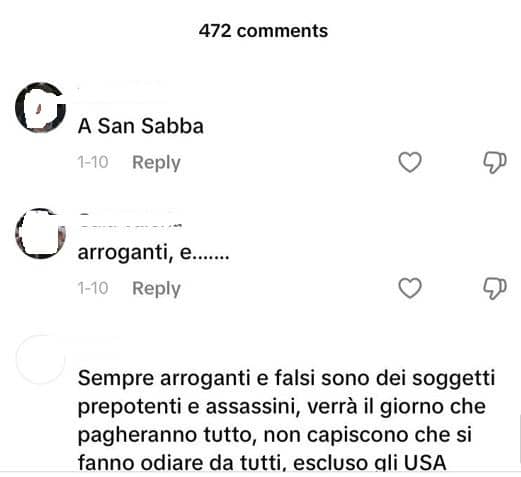Like the "A San Sabba" comment
Image resolution: width=521 pixels, height=477 pixels.
[410, 162]
